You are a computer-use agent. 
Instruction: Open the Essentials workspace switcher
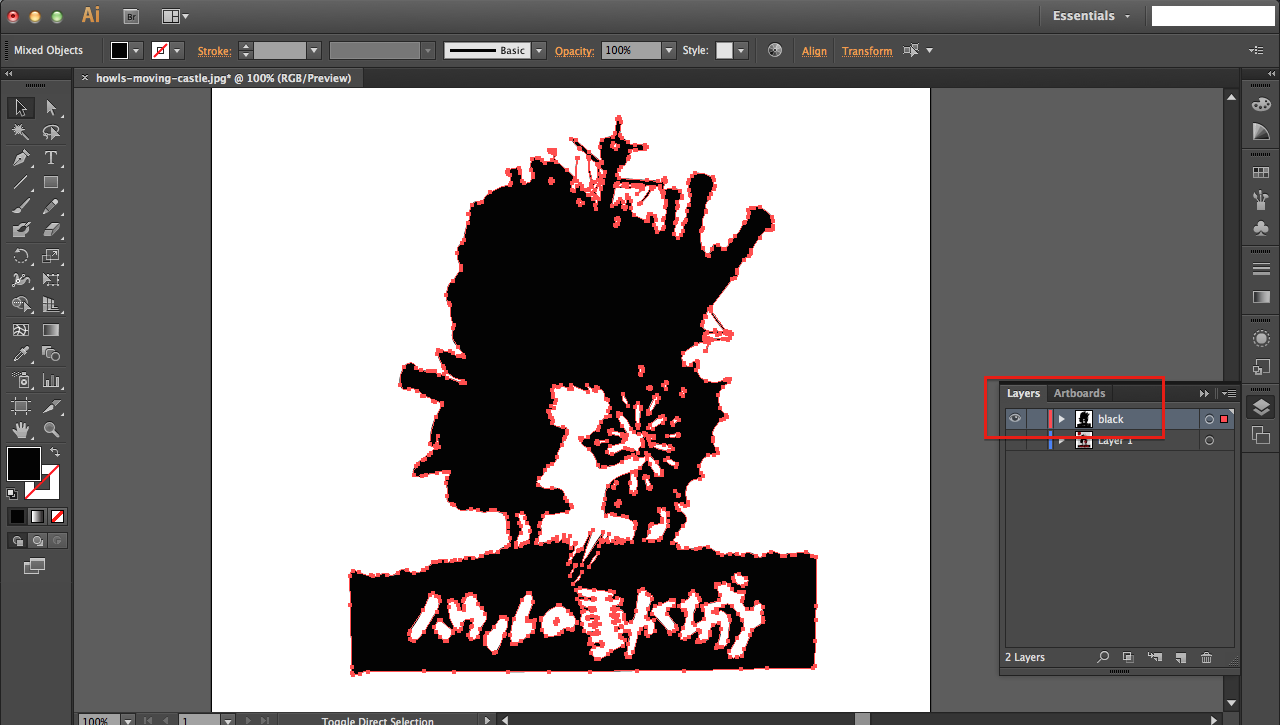pos(1092,16)
